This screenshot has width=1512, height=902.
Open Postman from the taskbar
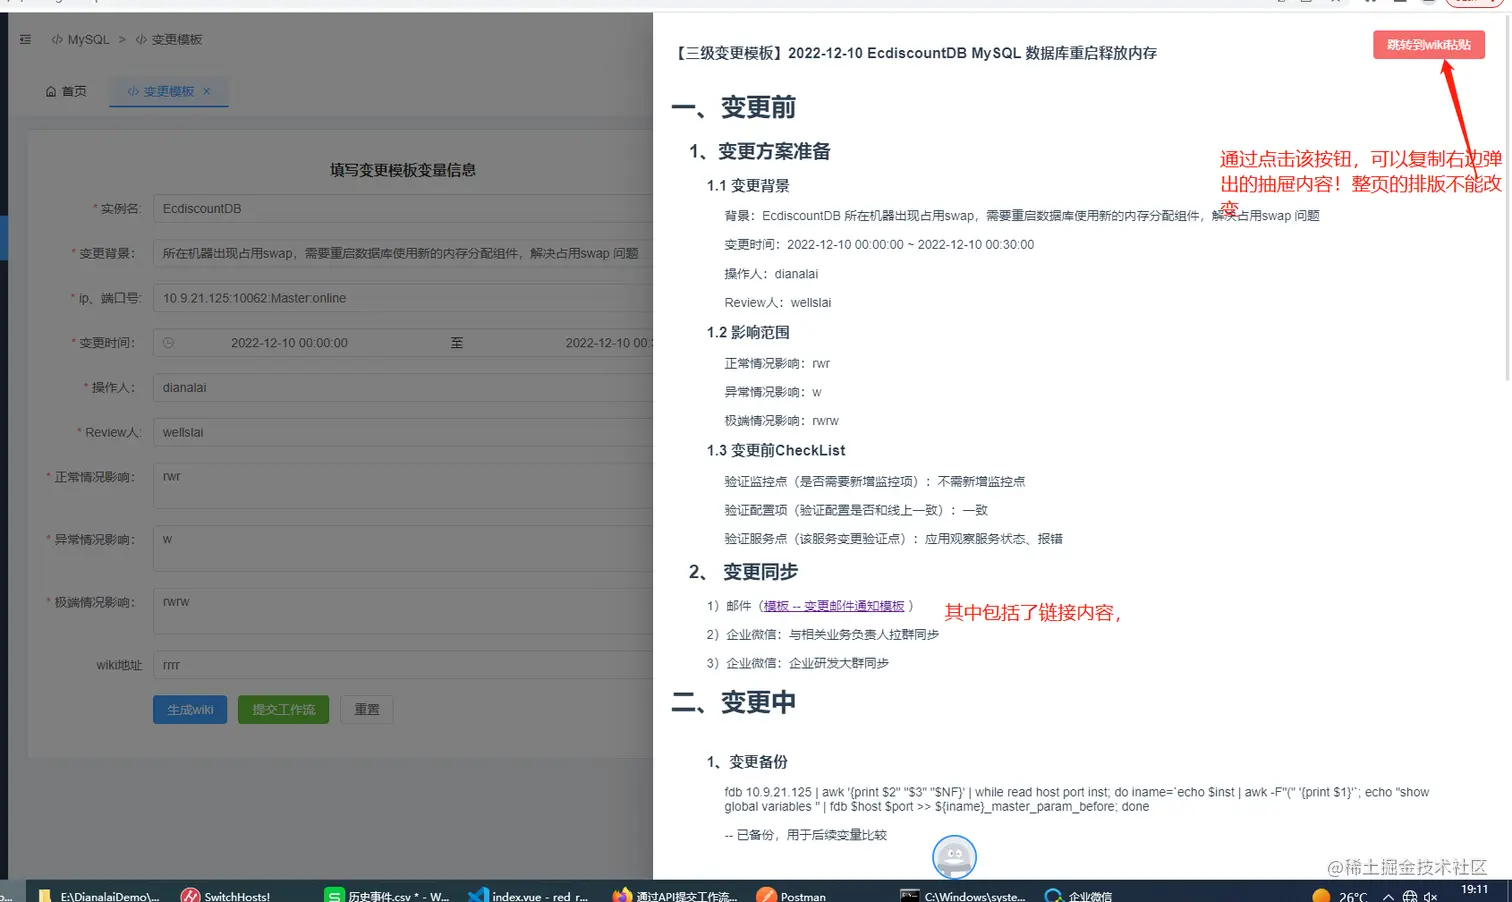point(791,894)
